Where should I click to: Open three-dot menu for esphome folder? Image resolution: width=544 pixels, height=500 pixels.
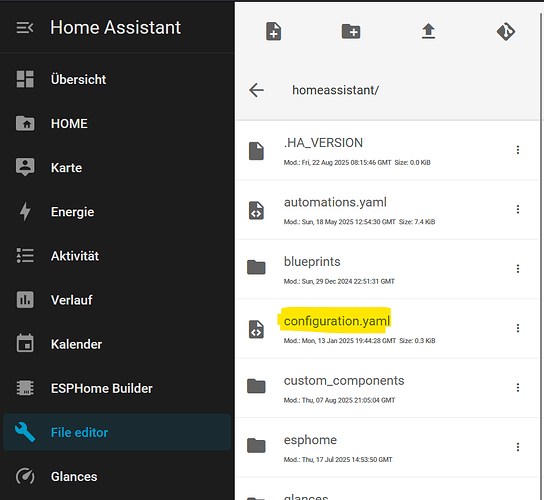pyautogui.click(x=518, y=447)
